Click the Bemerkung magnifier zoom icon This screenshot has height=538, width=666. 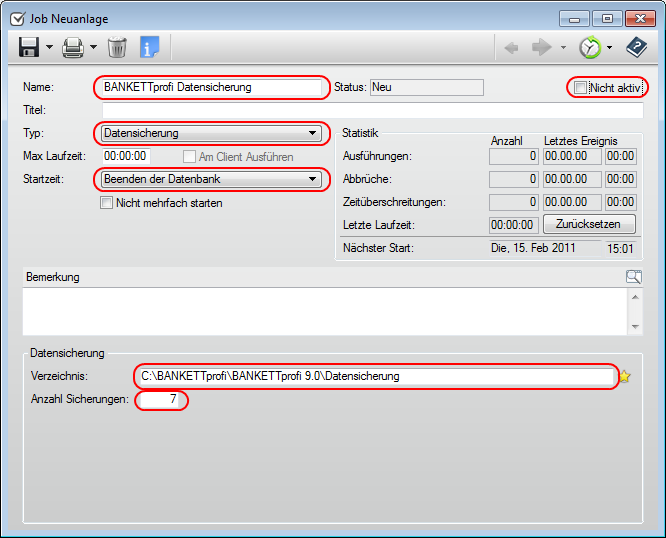633,277
